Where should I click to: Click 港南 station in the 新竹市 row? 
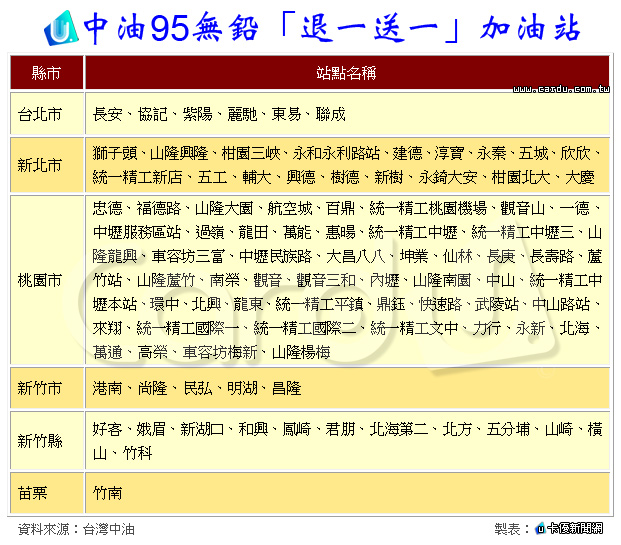107,388
